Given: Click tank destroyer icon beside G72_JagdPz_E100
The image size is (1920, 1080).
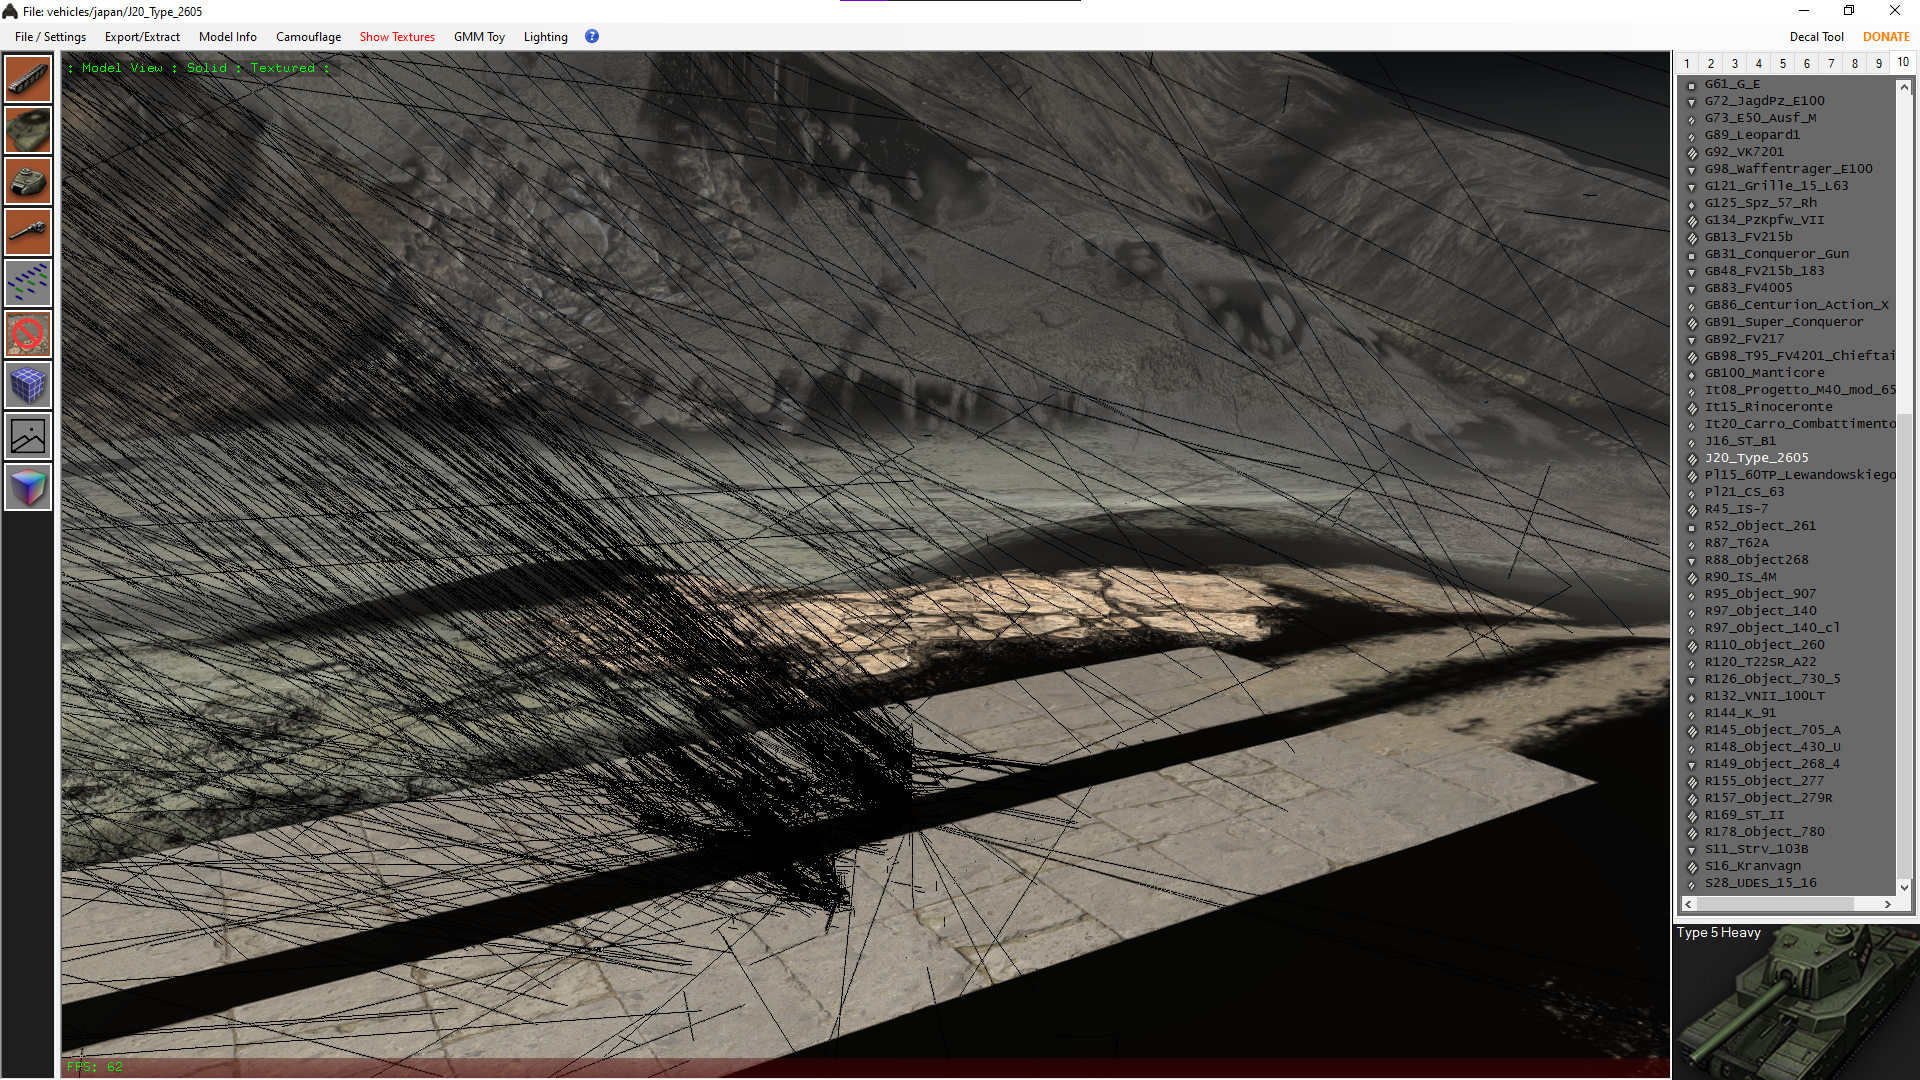Looking at the screenshot, I should coord(1692,102).
